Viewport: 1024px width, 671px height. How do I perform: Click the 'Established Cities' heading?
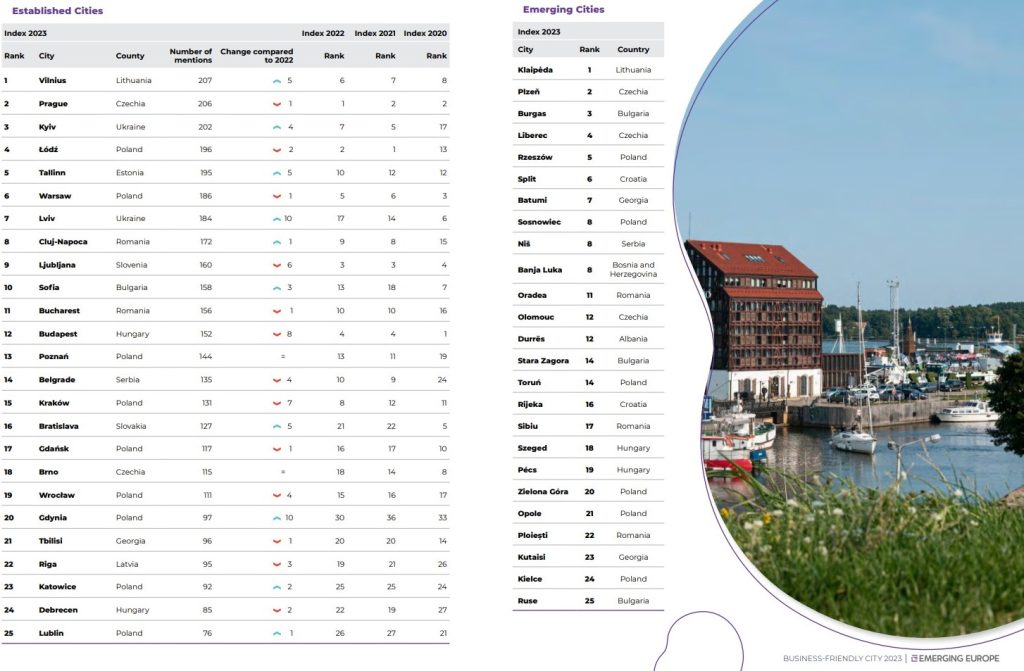57,11
